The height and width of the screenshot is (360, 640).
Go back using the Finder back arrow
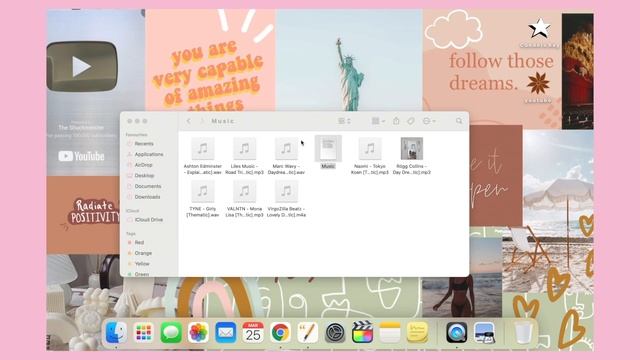point(189,121)
